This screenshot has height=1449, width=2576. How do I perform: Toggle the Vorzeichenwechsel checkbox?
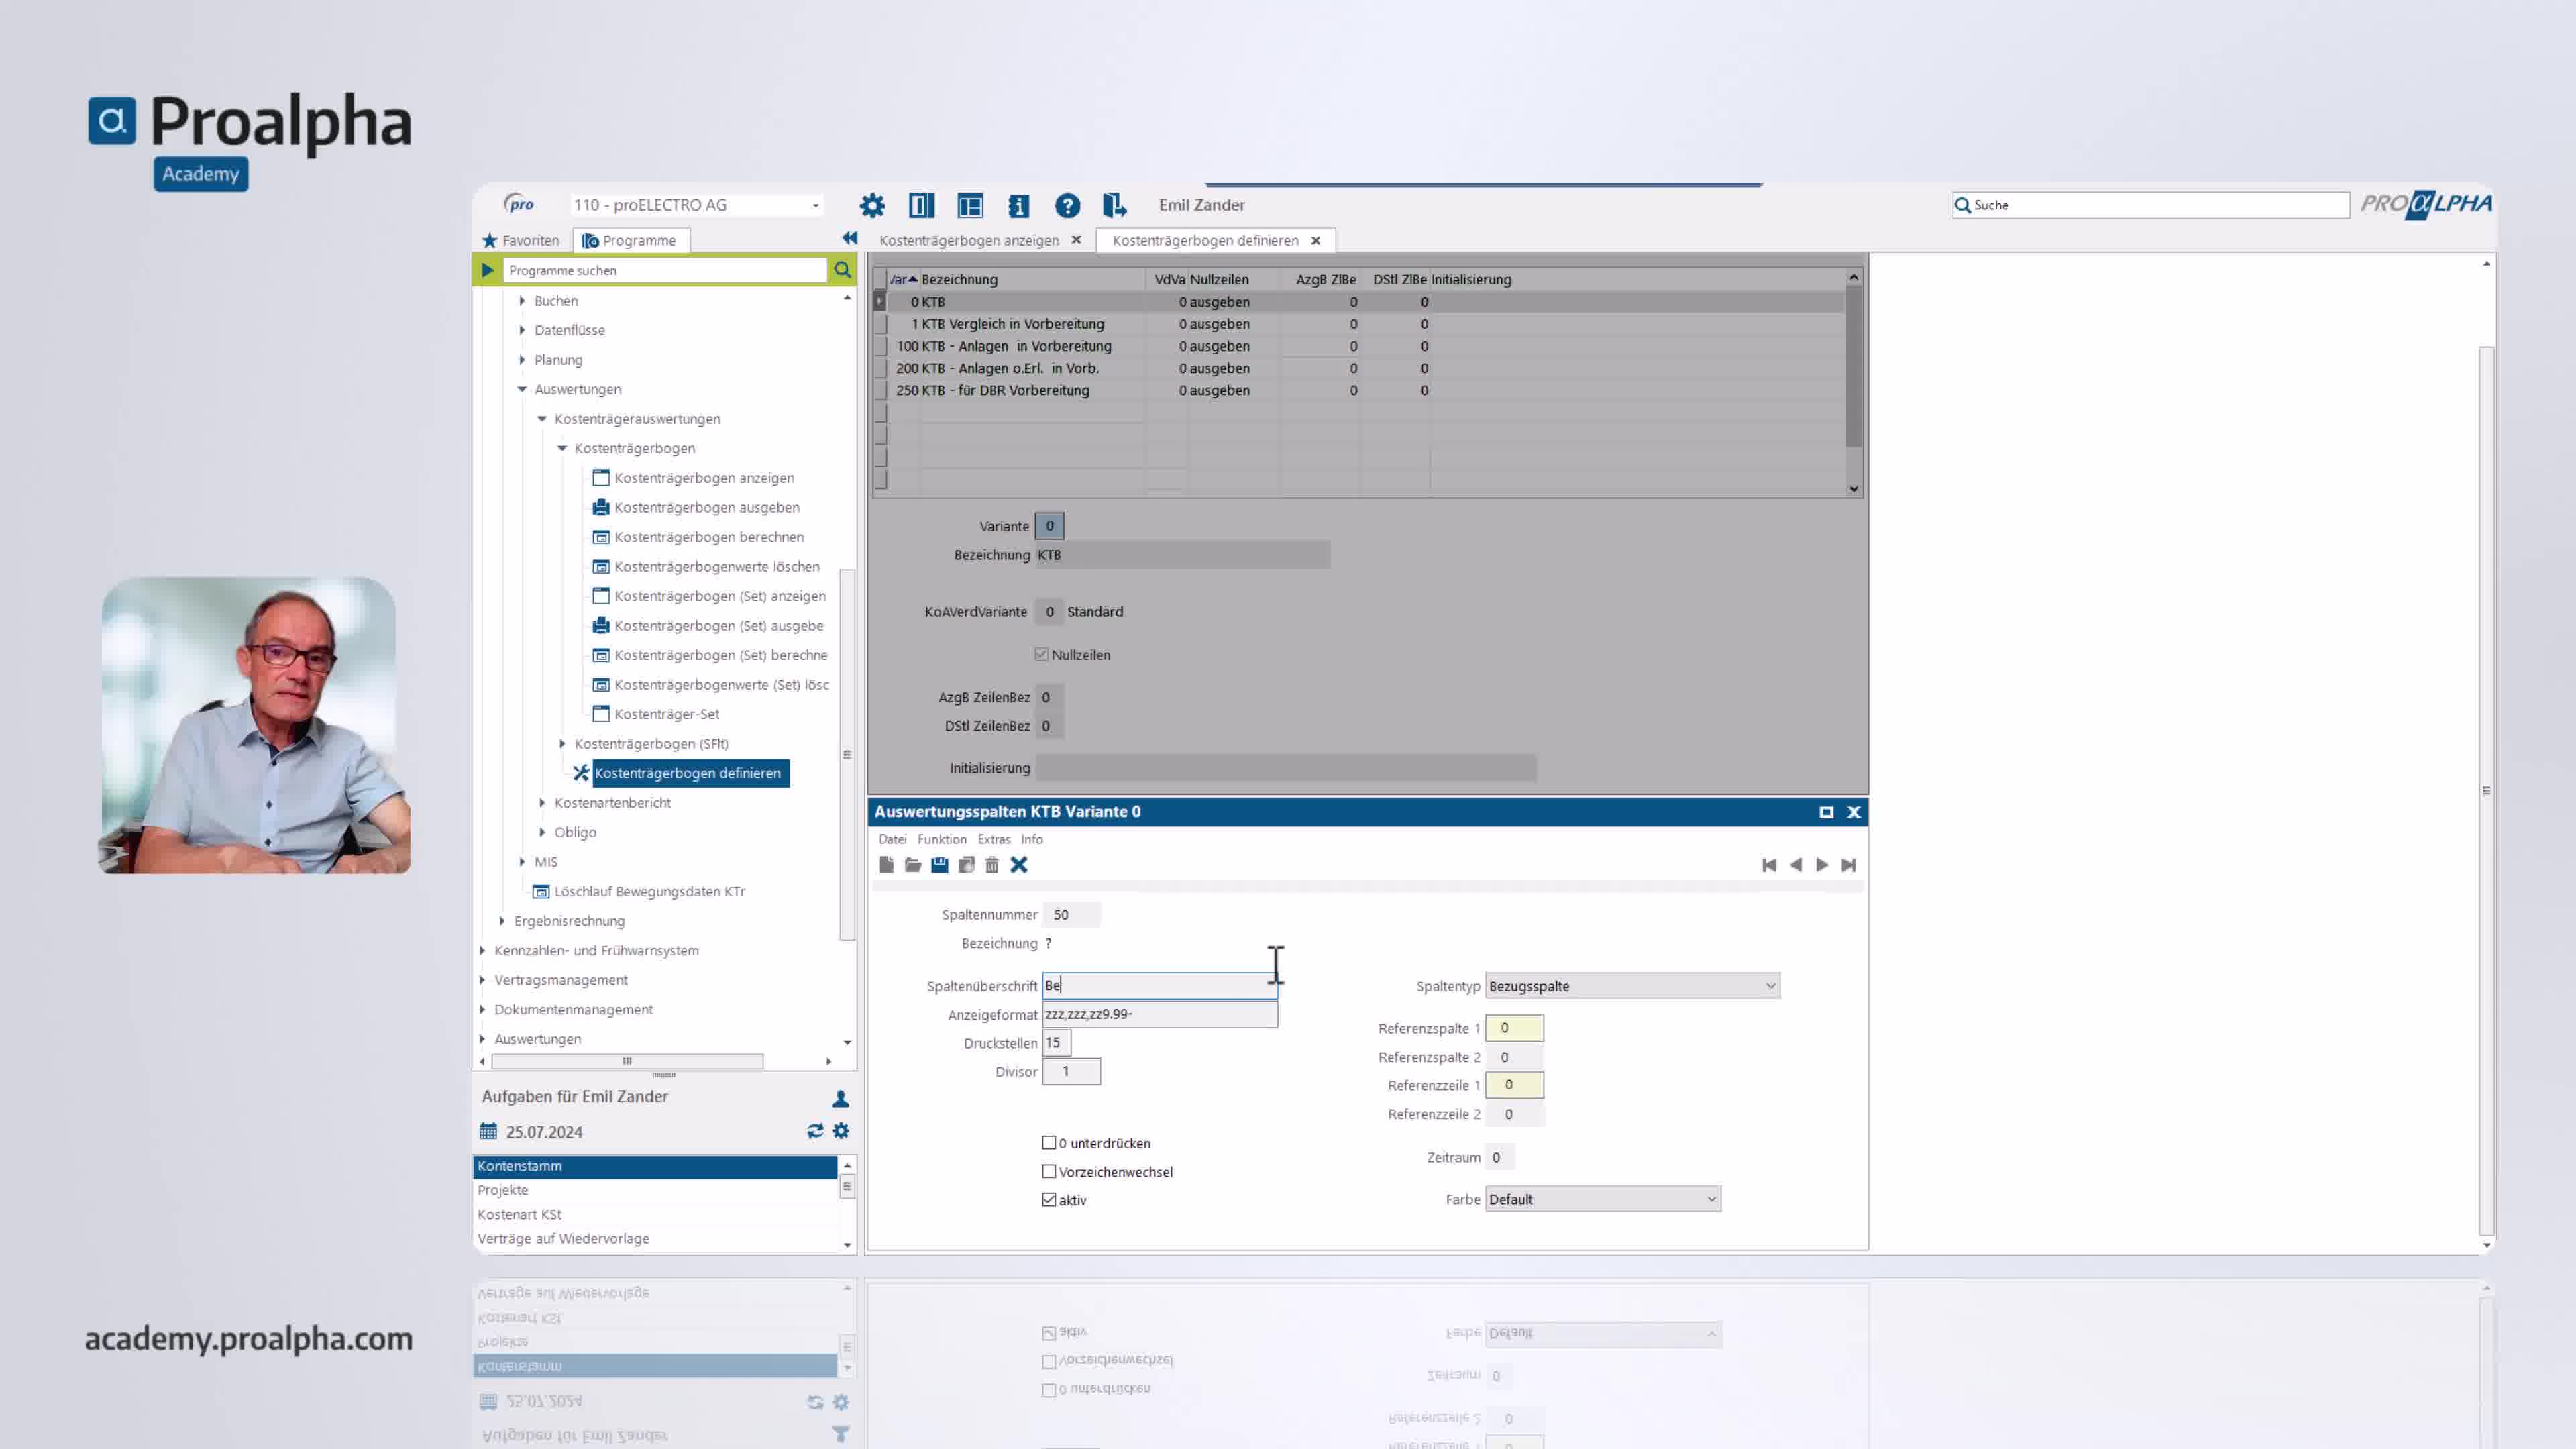pyautogui.click(x=1049, y=1171)
